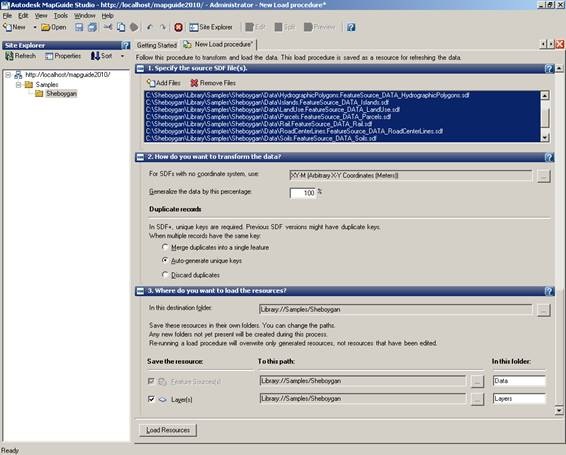Click the Save All icon in the toolbar
The image size is (566, 455).
click(92, 27)
